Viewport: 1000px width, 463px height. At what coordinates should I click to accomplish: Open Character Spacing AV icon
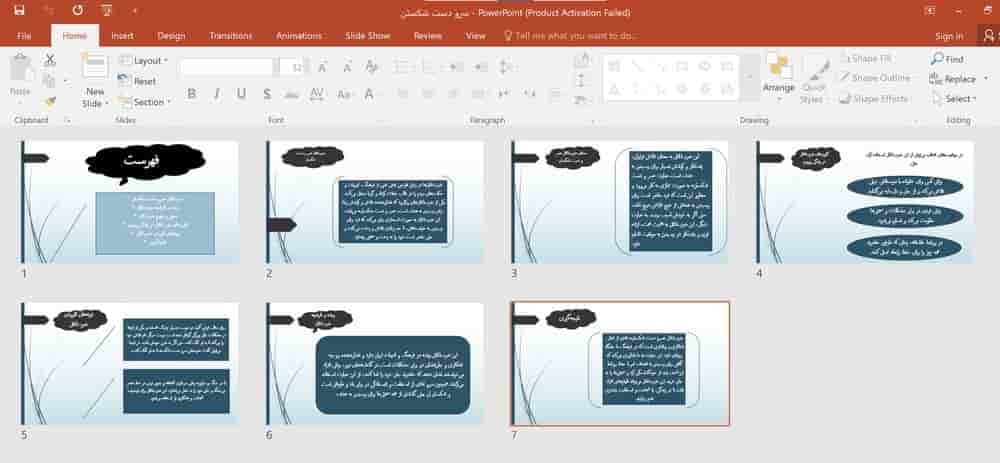pos(317,94)
